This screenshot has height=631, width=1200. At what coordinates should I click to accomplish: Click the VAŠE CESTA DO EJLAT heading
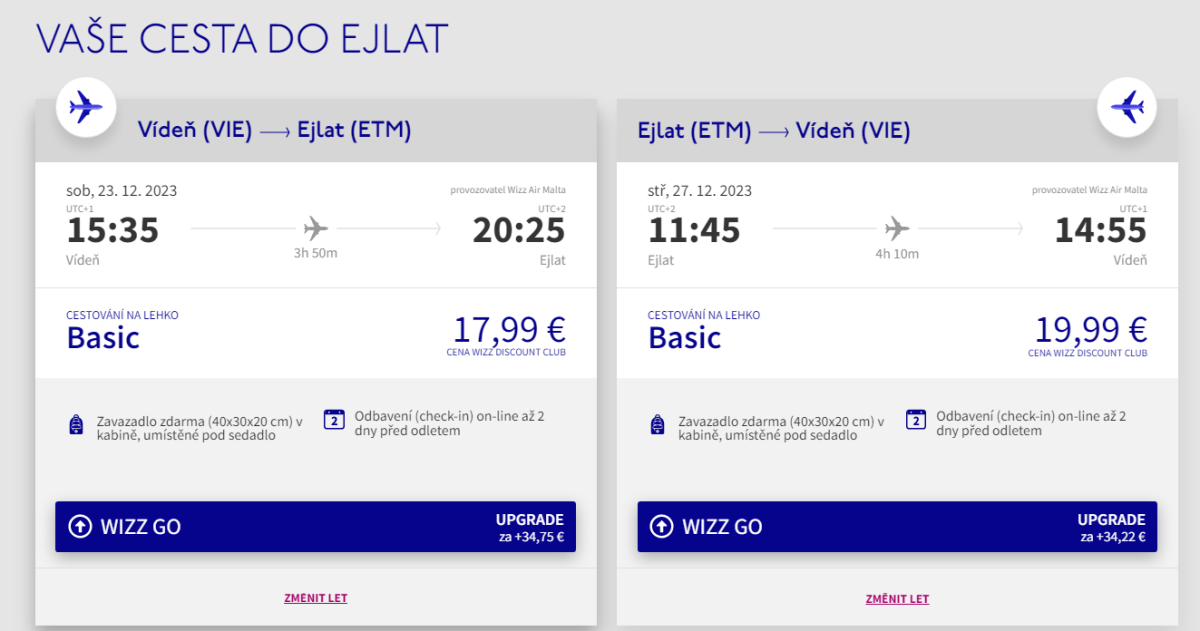tap(242, 37)
